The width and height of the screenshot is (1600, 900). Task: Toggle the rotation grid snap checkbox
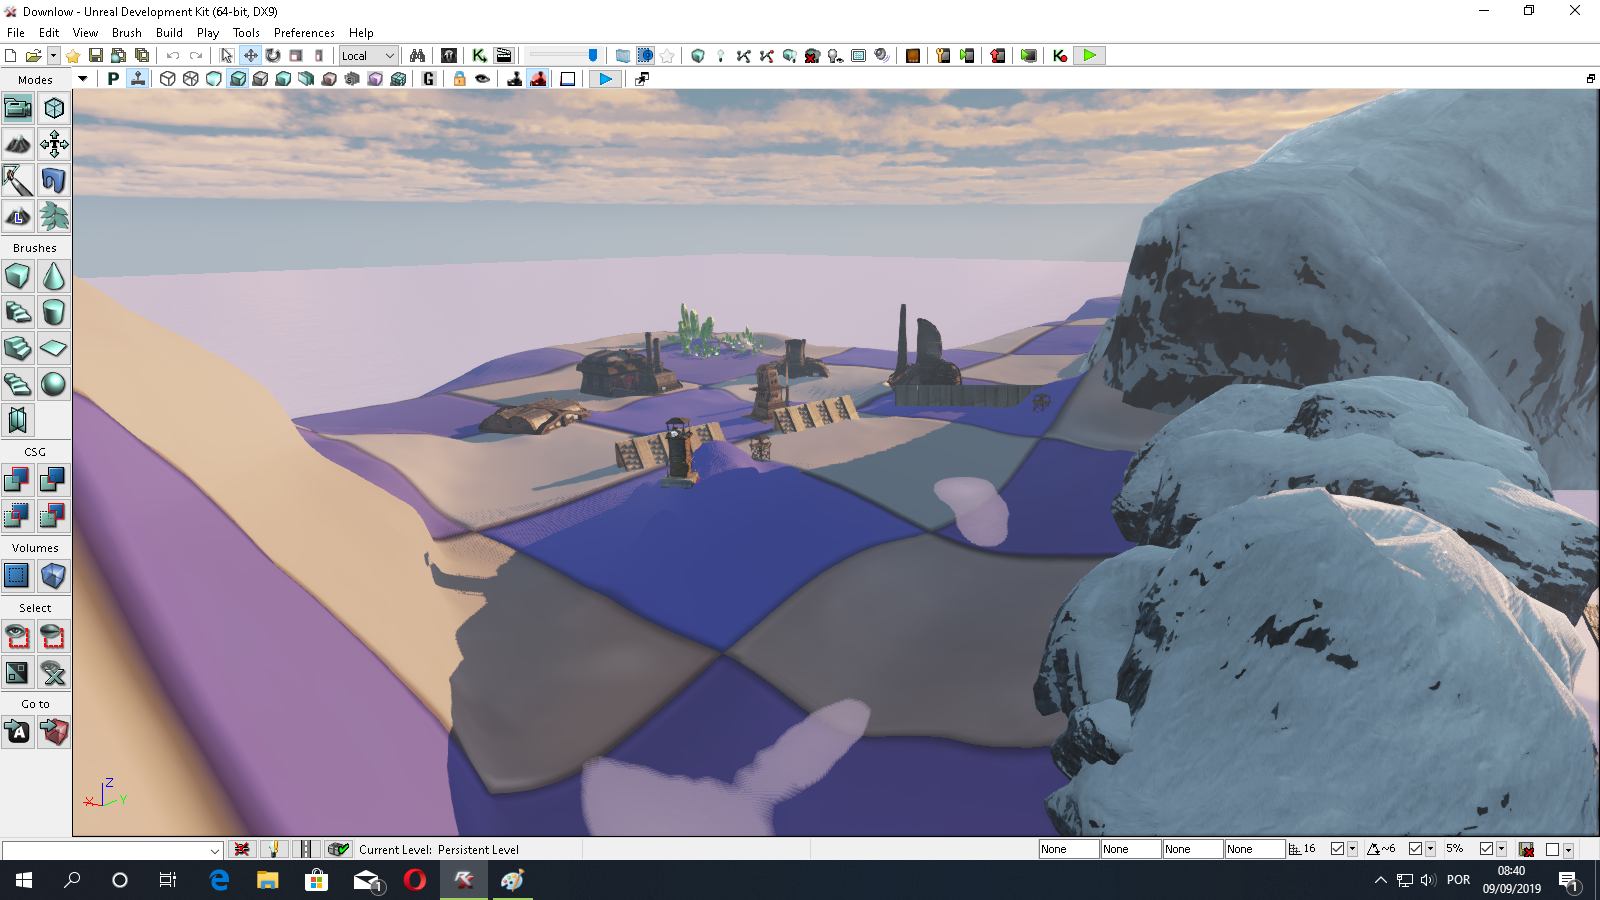(x=1415, y=849)
